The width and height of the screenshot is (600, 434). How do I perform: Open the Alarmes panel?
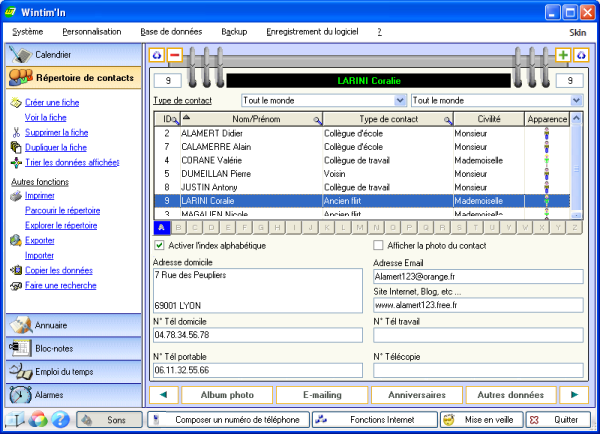tap(73, 395)
